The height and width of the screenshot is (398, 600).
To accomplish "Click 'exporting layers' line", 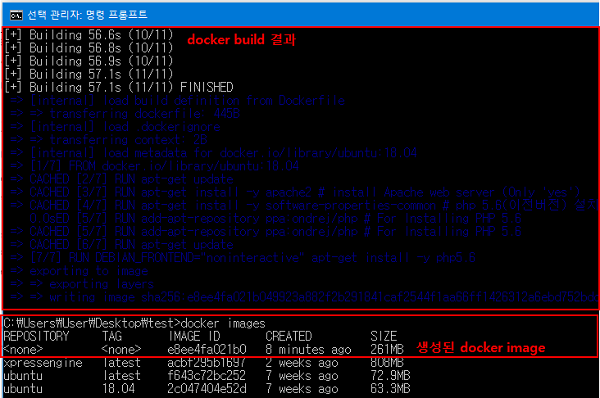I will pyautogui.click(x=82, y=284).
